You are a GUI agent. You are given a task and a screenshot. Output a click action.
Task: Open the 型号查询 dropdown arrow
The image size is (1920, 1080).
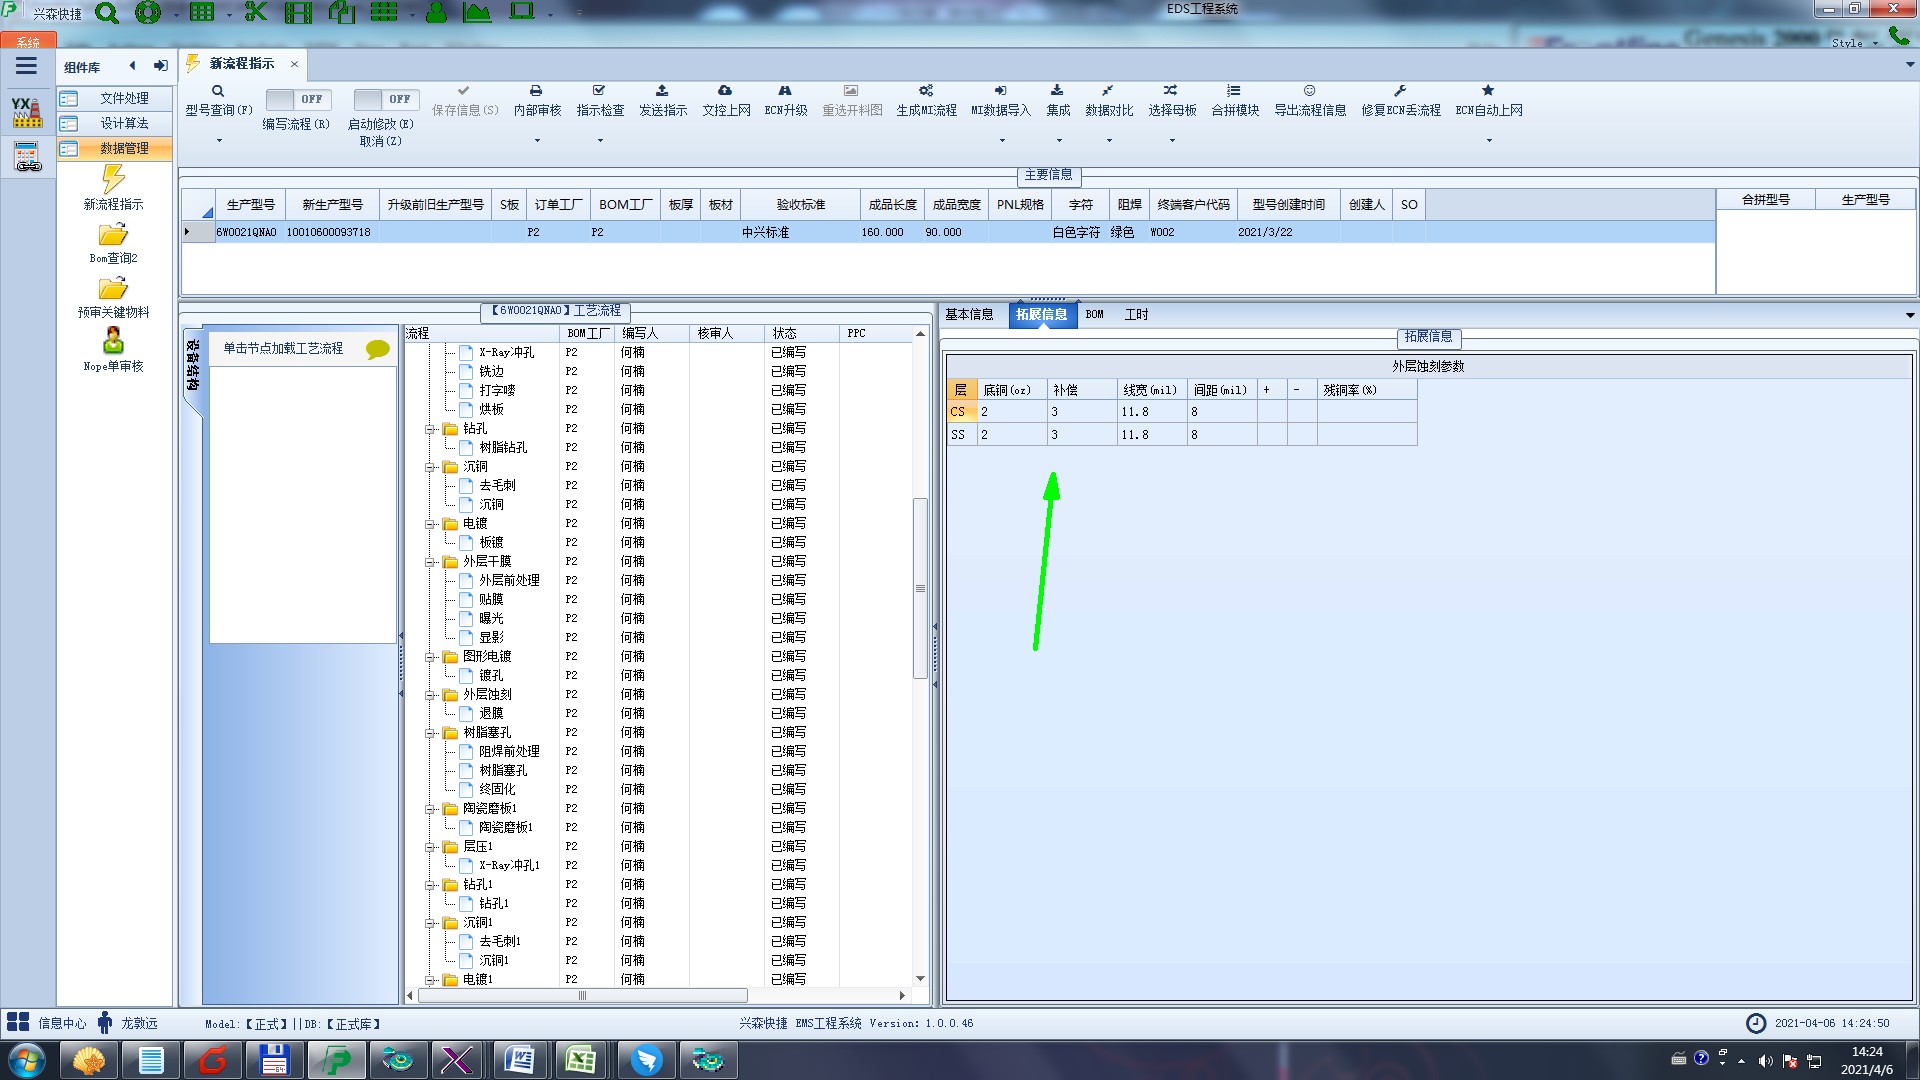coord(219,141)
